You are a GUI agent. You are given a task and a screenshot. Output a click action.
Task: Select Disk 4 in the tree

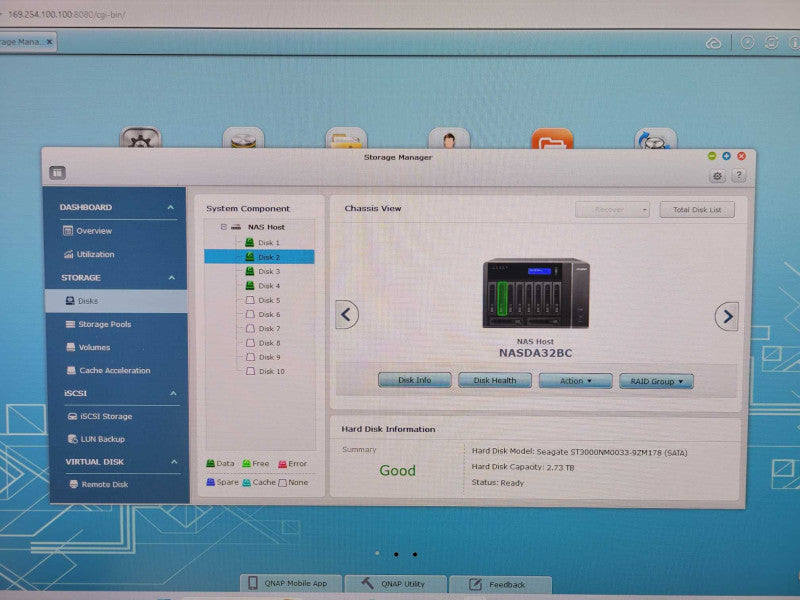coord(263,286)
